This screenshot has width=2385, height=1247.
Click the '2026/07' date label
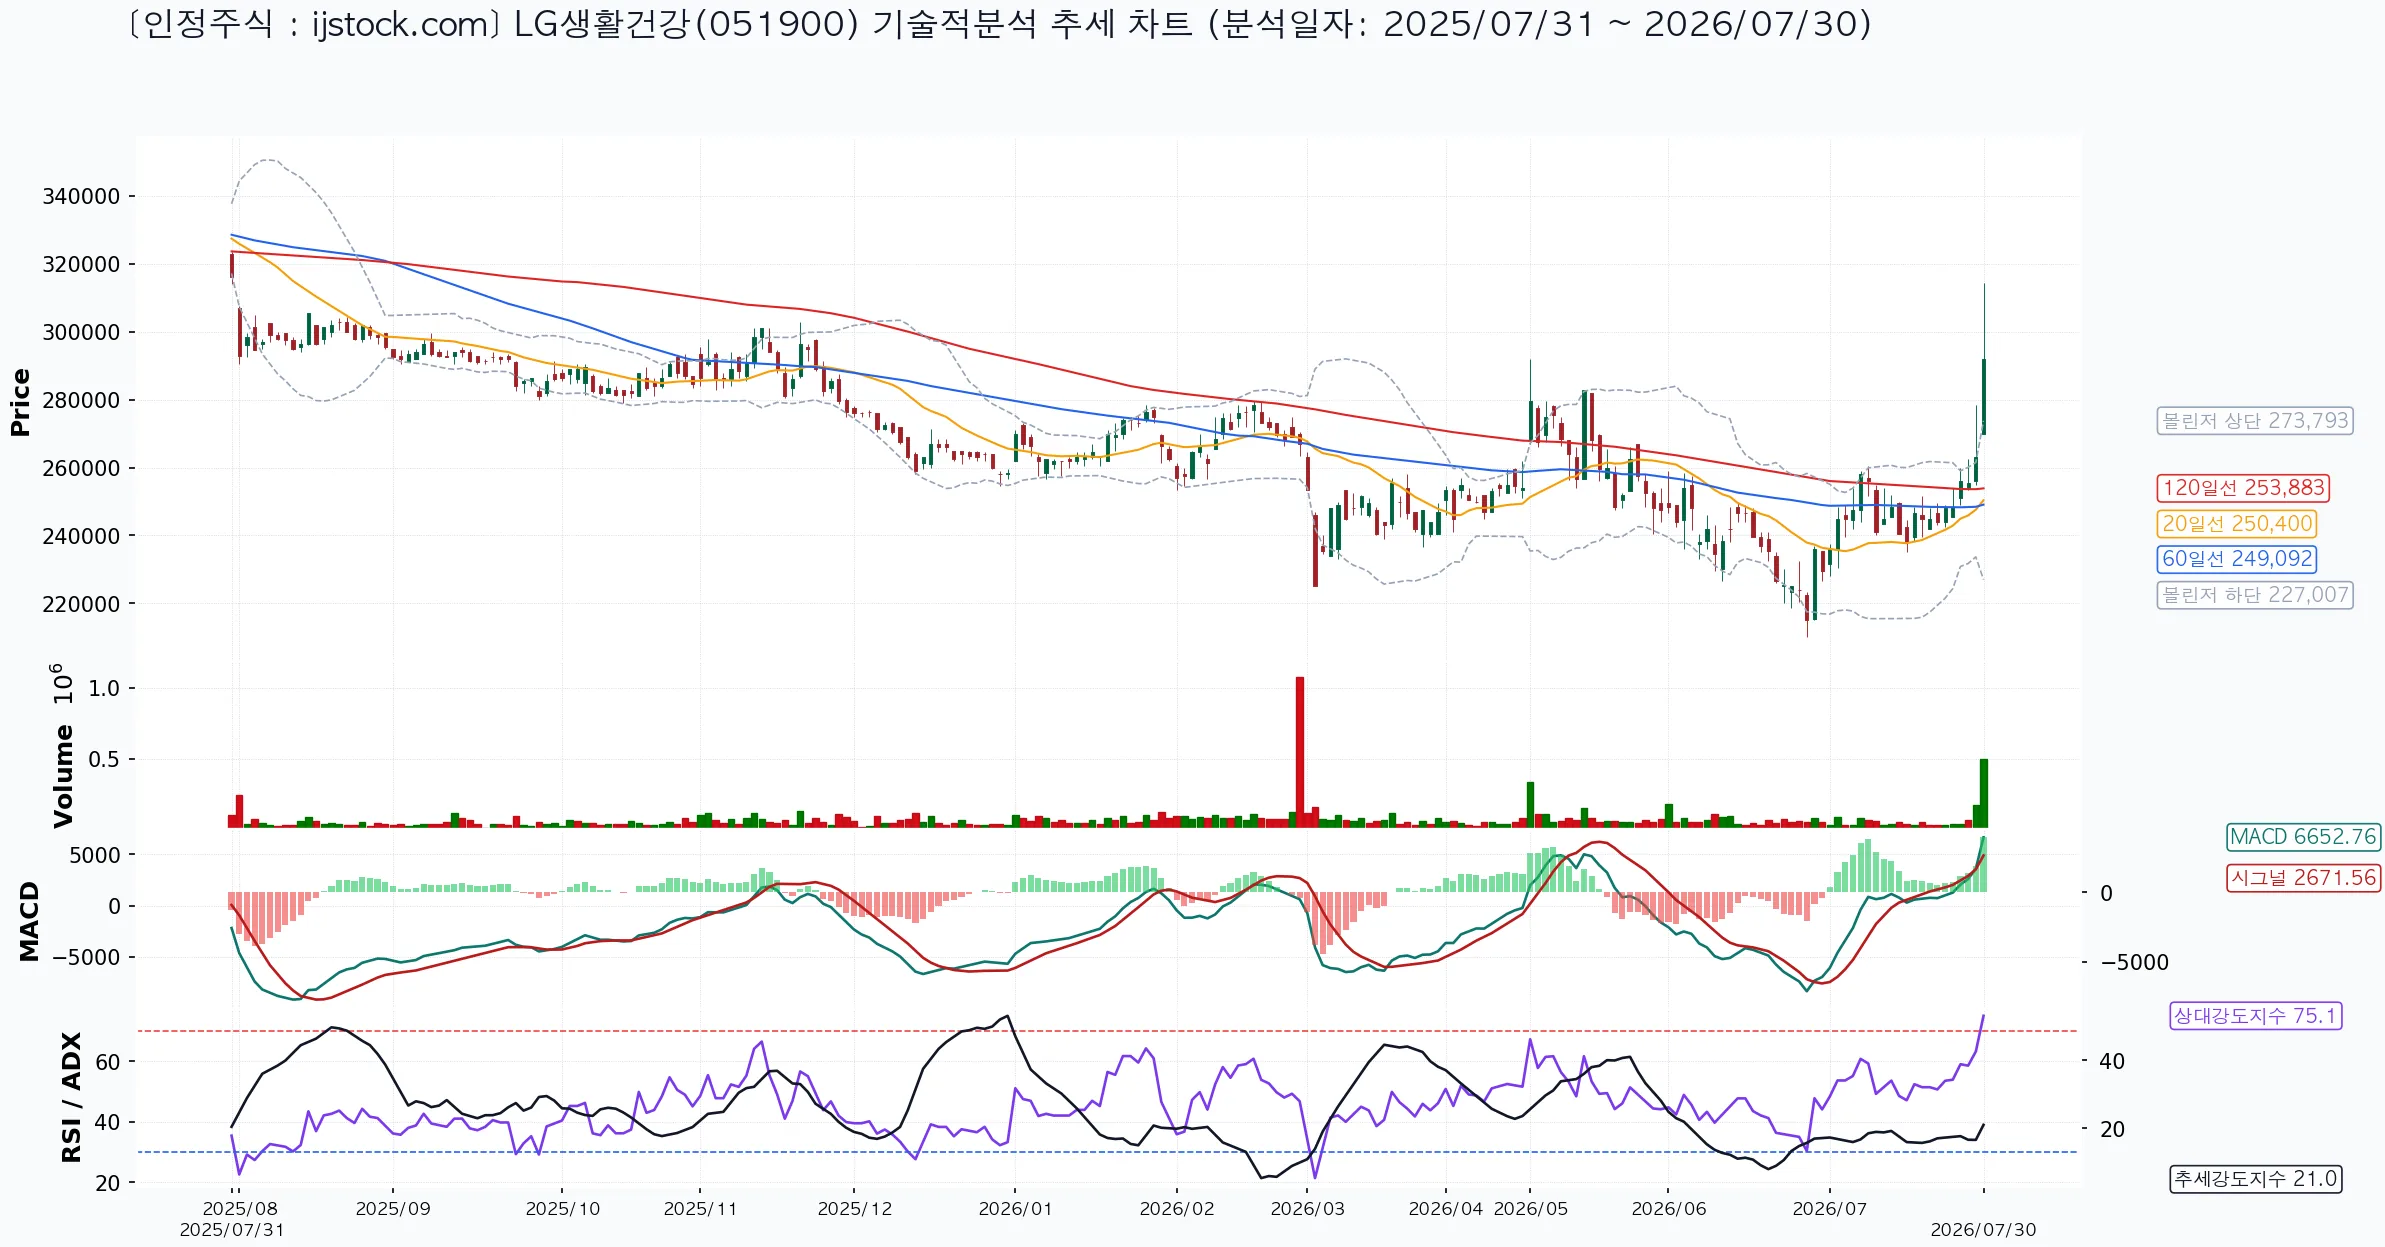[x=1830, y=1209]
